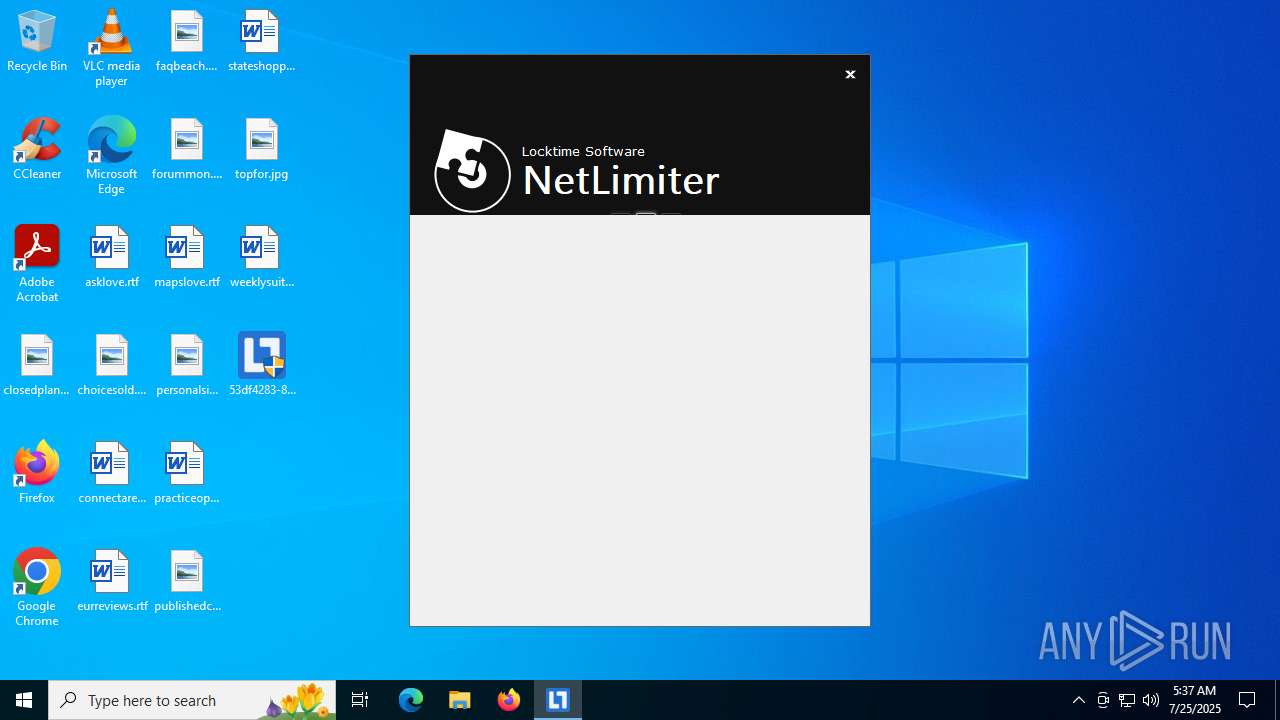Select practiceop Word document on desktop

click(x=187, y=474)
